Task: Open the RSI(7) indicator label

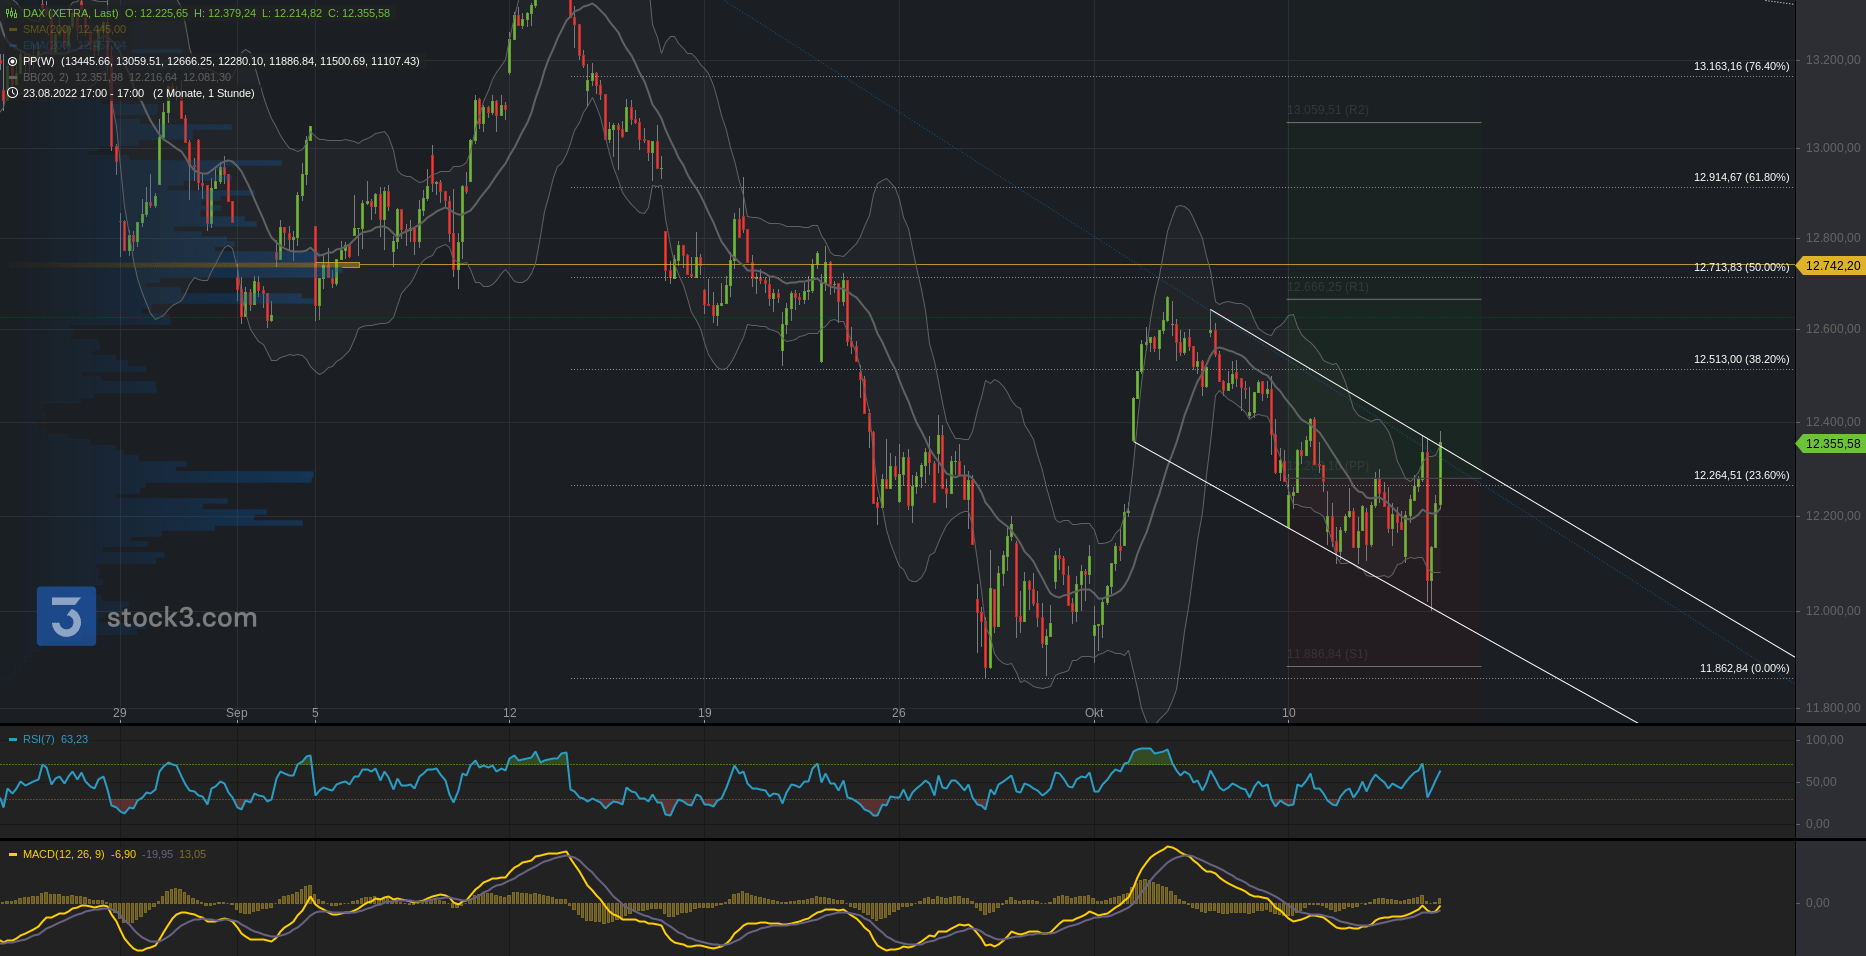Action: 39,739
